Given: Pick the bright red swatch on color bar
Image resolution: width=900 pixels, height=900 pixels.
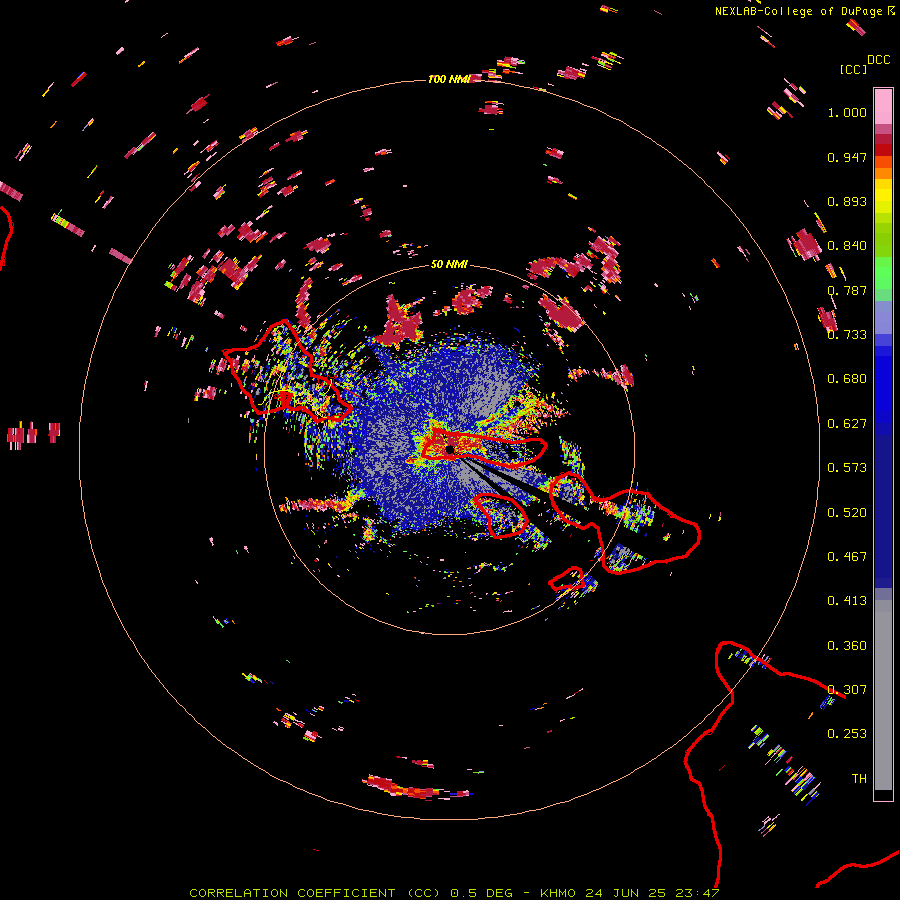Looking at the screenshot, I should [x=883, y=150].
